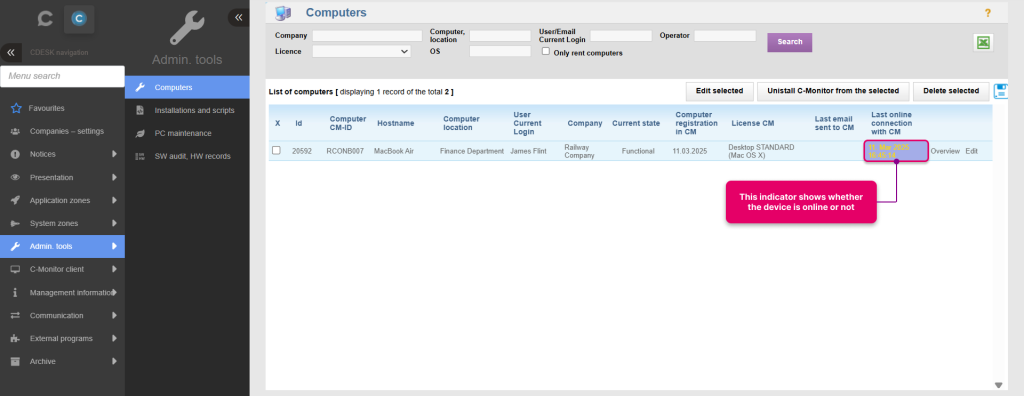Click the save floppy disk icon
The image size is (1024, 396).
pyautogui.click(x=1000, y=91)
